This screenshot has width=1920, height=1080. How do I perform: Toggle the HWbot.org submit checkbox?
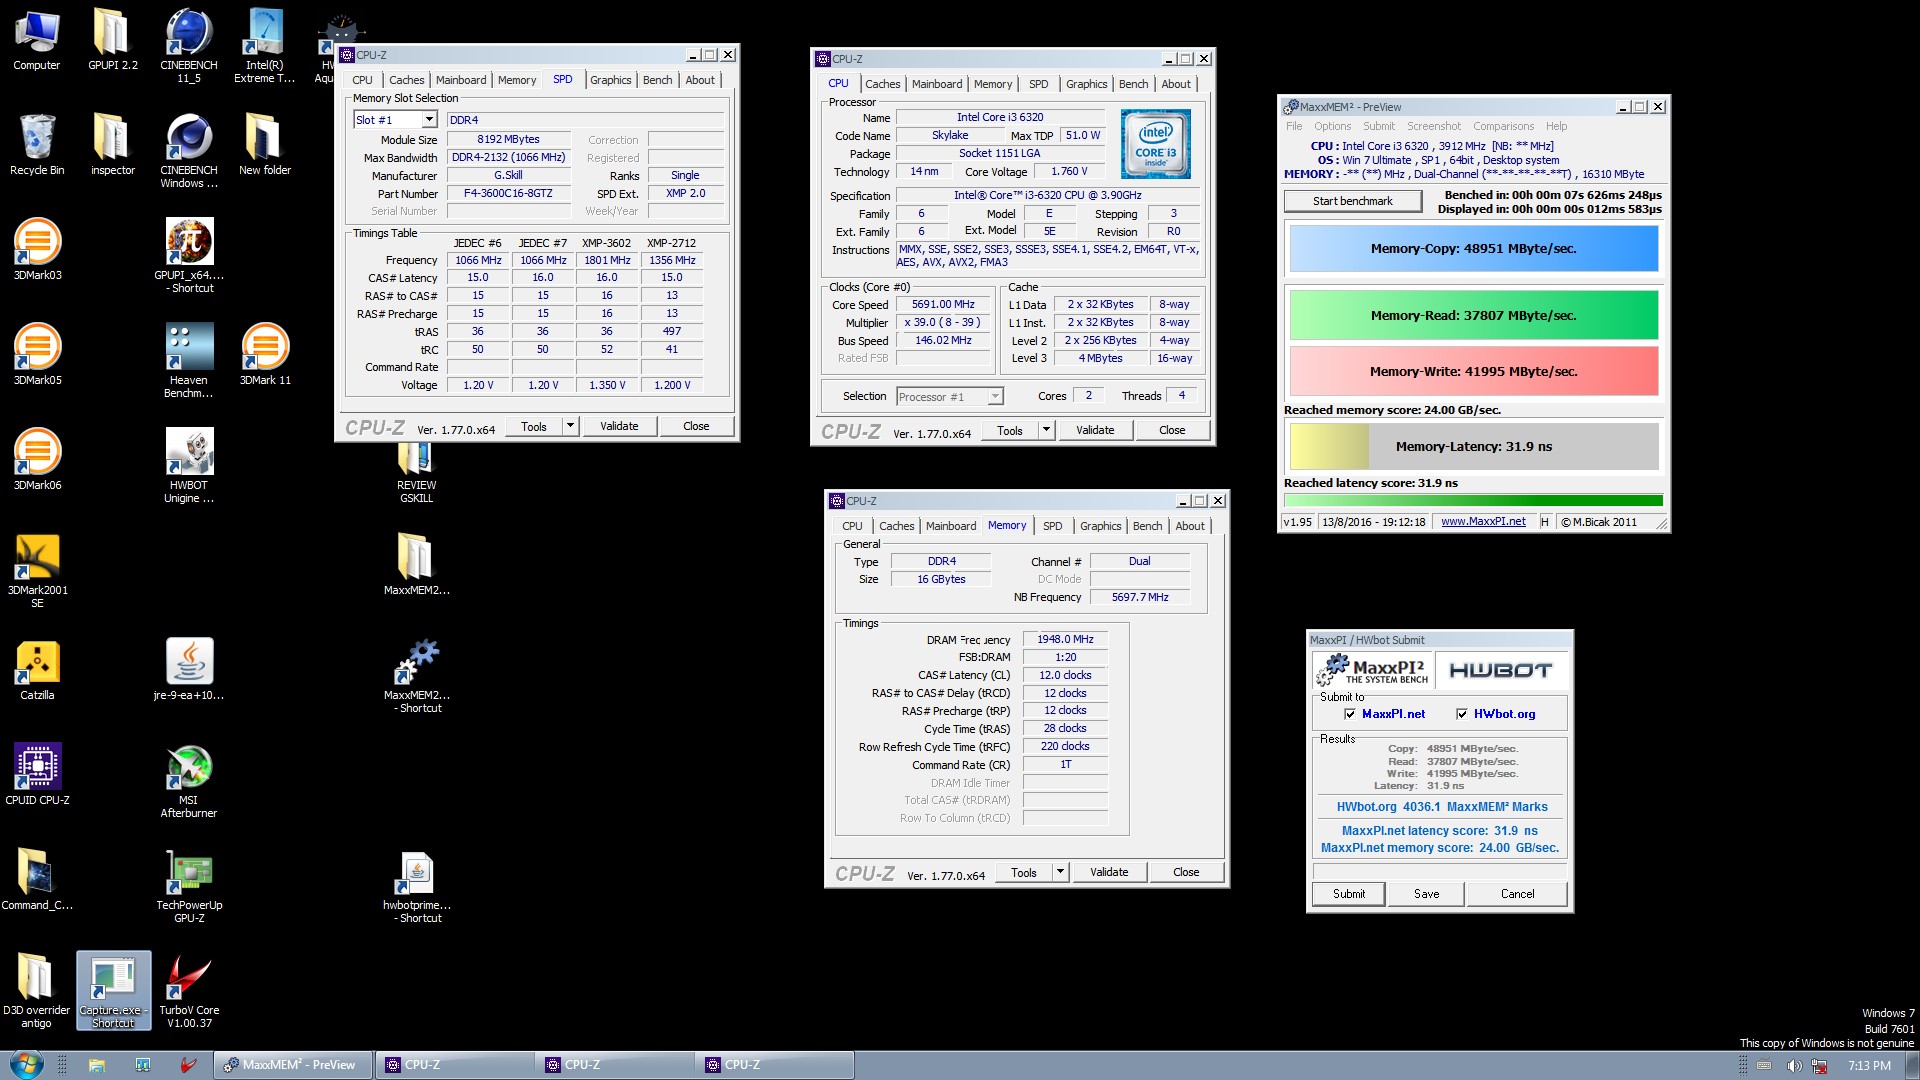pyautogui.click(x=1462, y=714)
